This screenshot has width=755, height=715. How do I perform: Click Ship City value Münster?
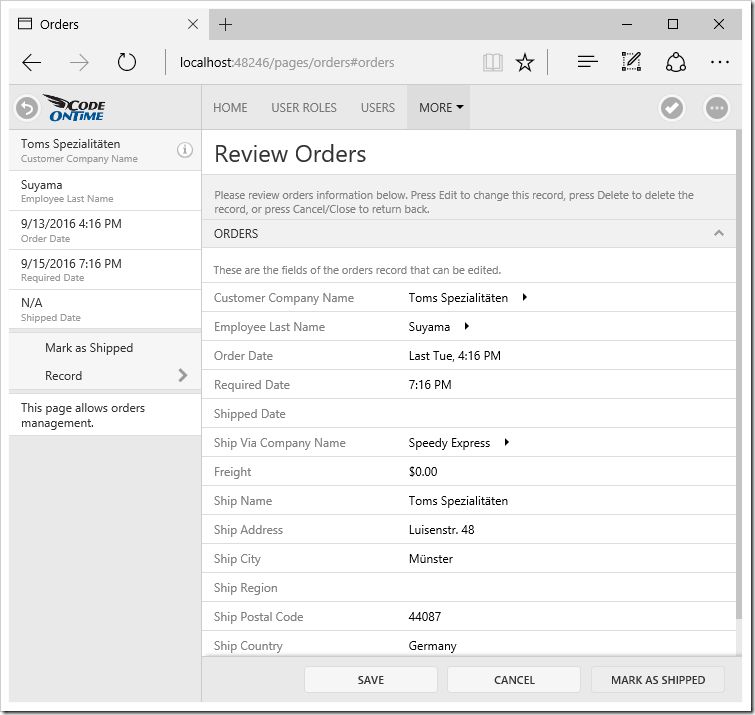click(x=430, y=559)
